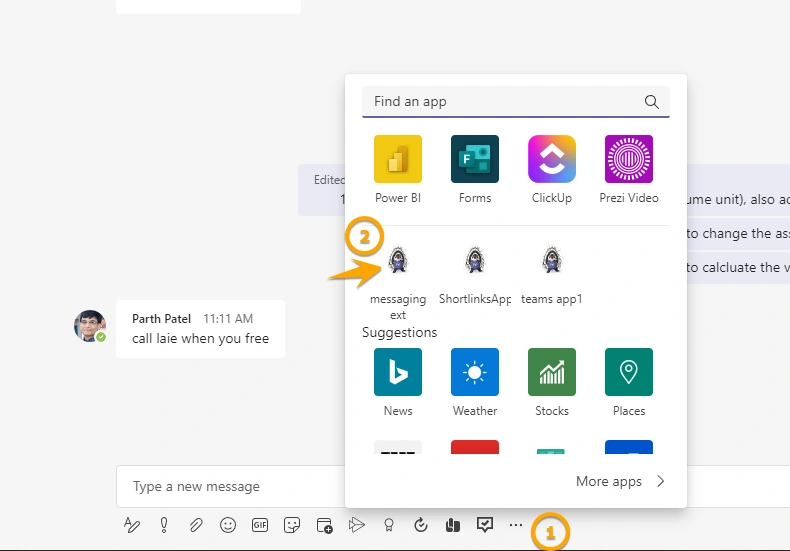Click the Edited message label
The height and width of the screenshot is (551, 790).
[330, 180]
